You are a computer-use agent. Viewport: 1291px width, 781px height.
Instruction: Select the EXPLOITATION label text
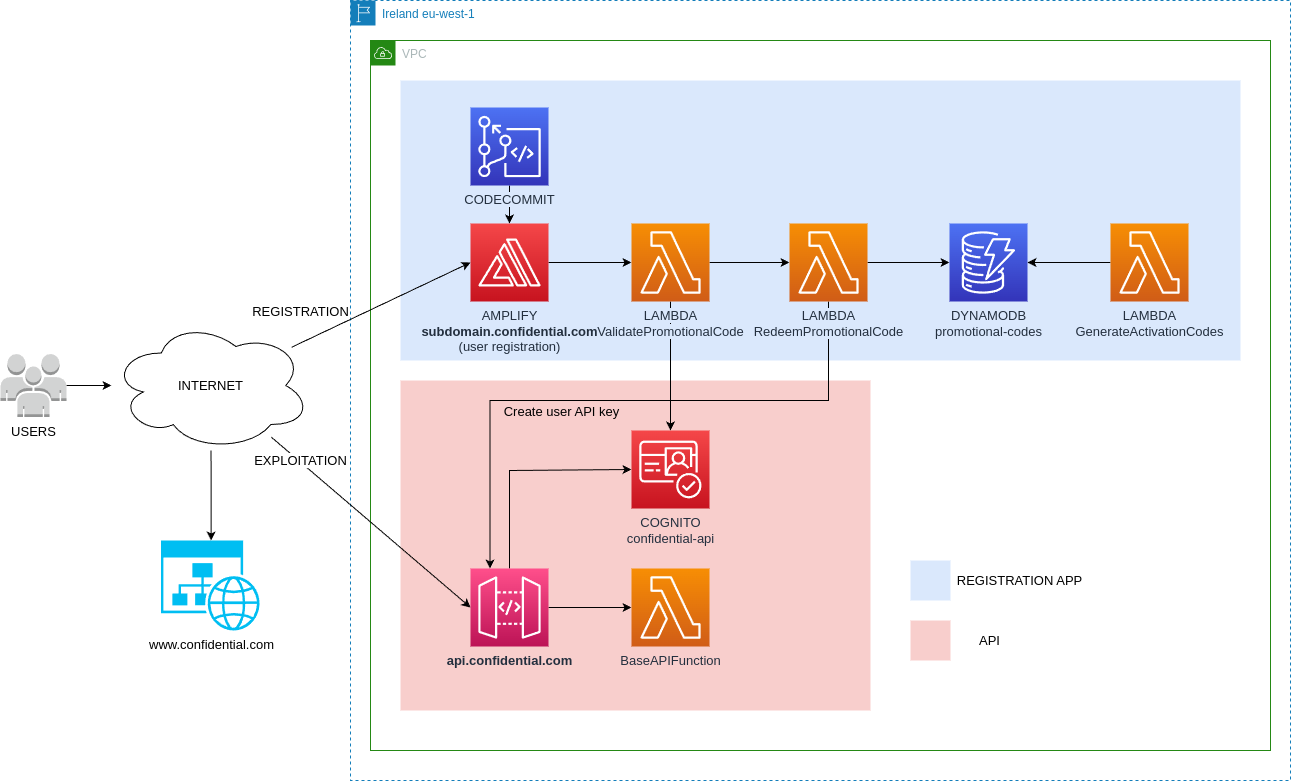pyautogui.click(x=301, y=460)
